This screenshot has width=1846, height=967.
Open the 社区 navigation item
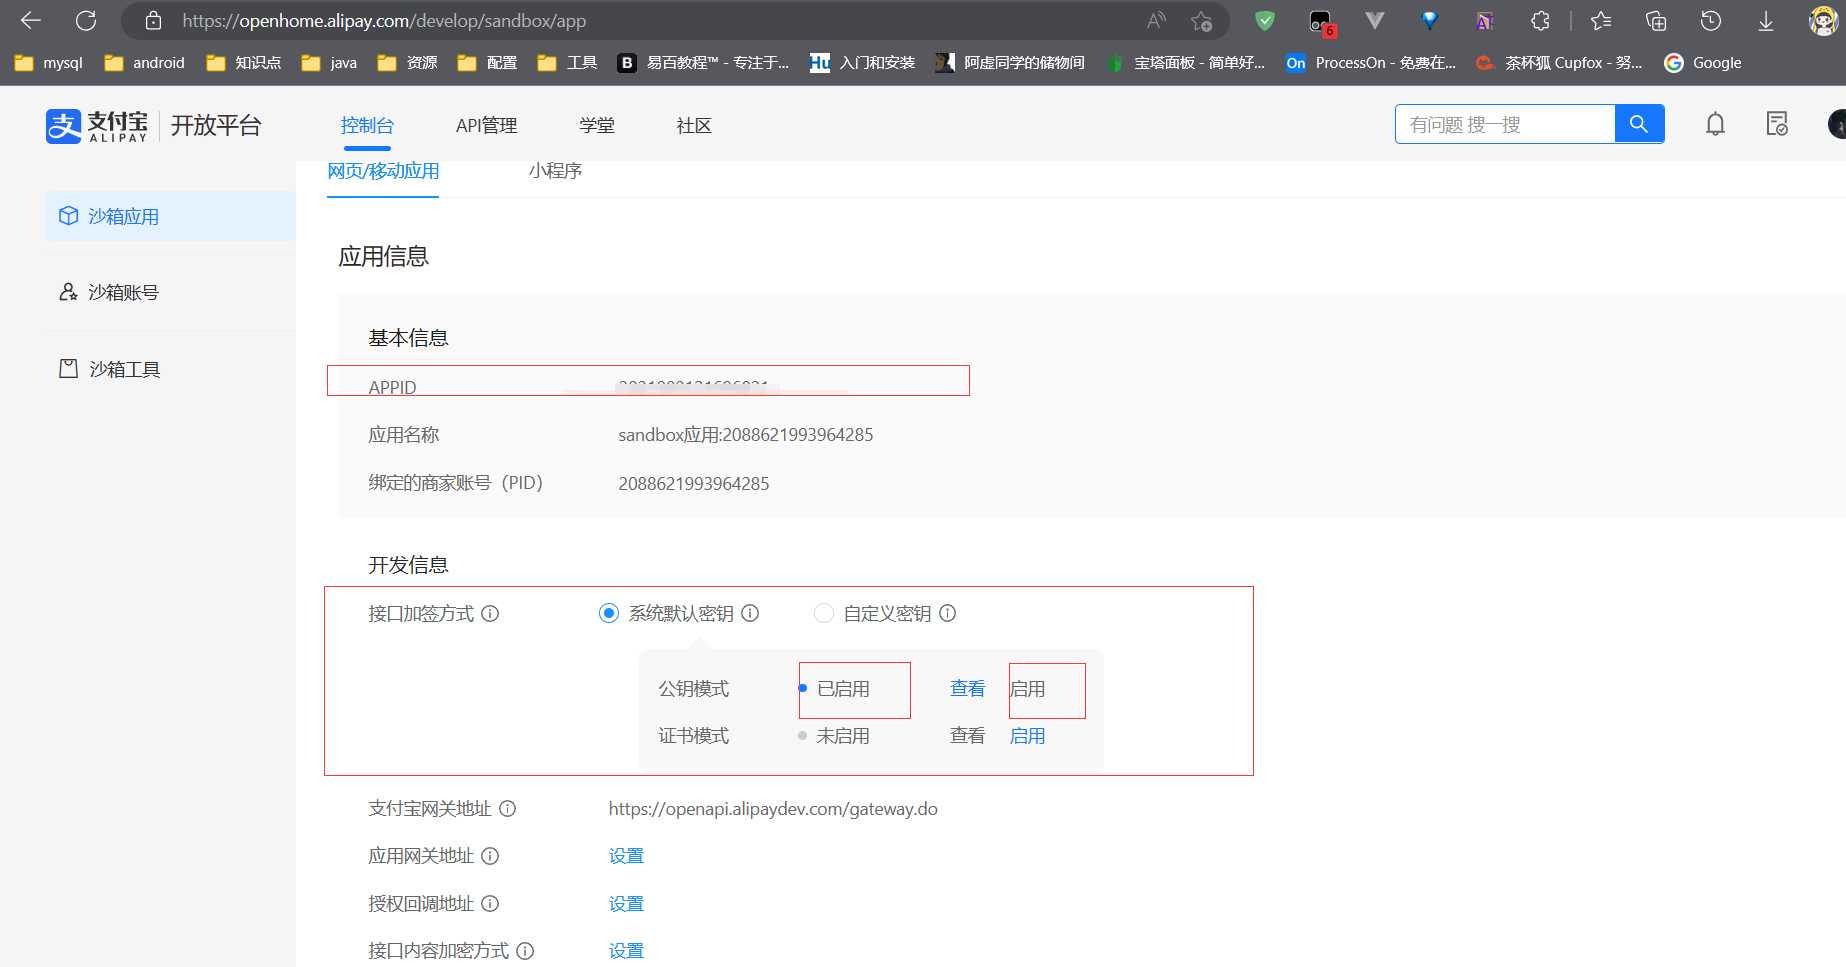coord(694,126)
